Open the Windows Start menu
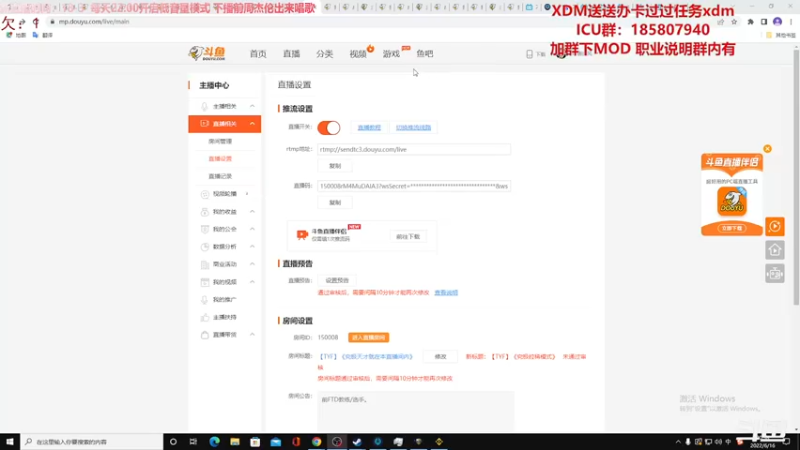 tap(10, 441)
